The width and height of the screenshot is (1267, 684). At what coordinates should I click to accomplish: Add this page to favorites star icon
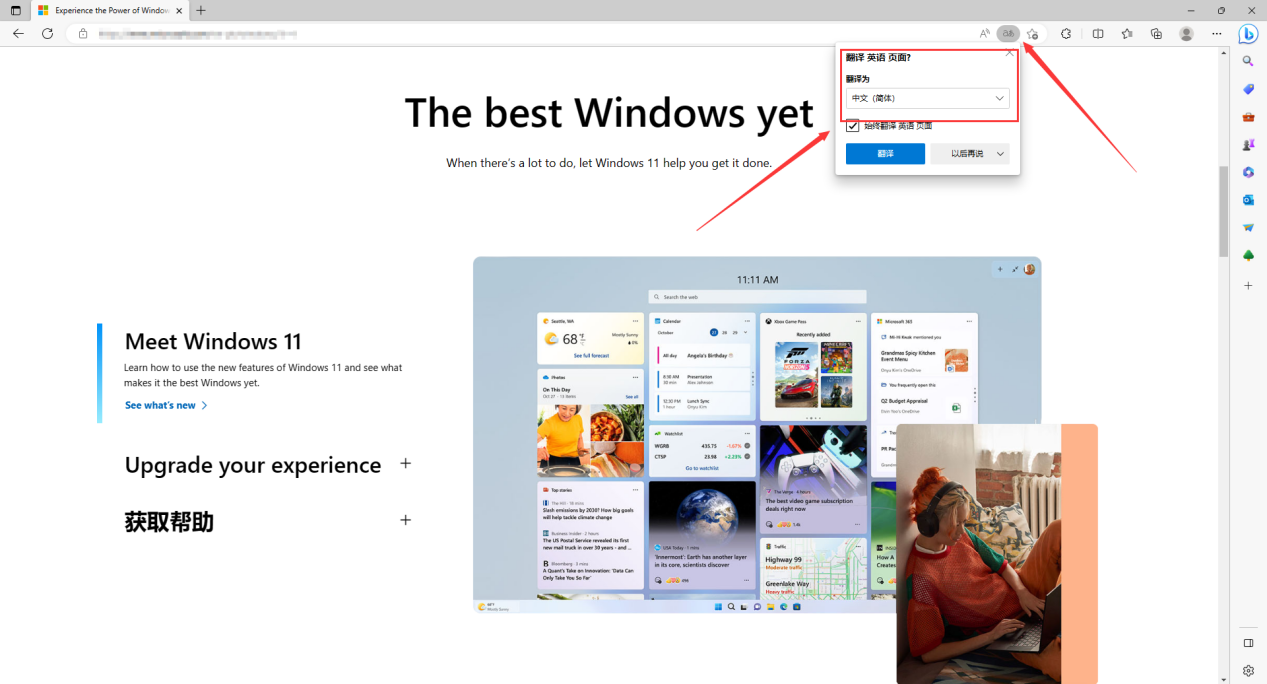click(x=1033, y=33)
